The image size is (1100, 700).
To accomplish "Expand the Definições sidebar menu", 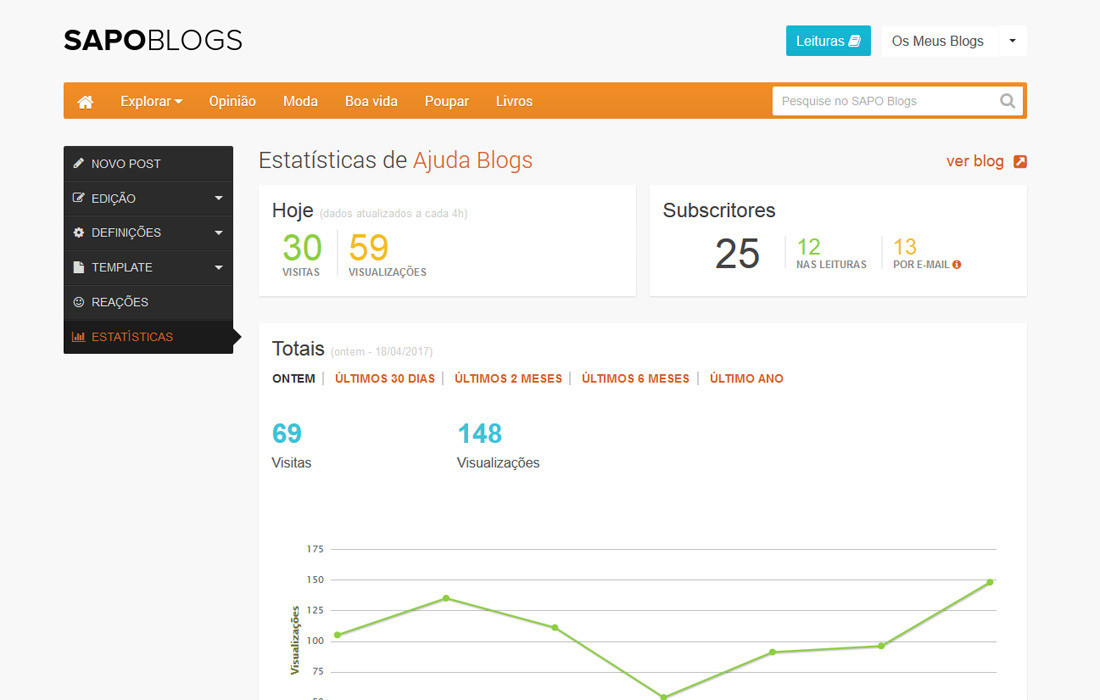I will click(148, 233).
